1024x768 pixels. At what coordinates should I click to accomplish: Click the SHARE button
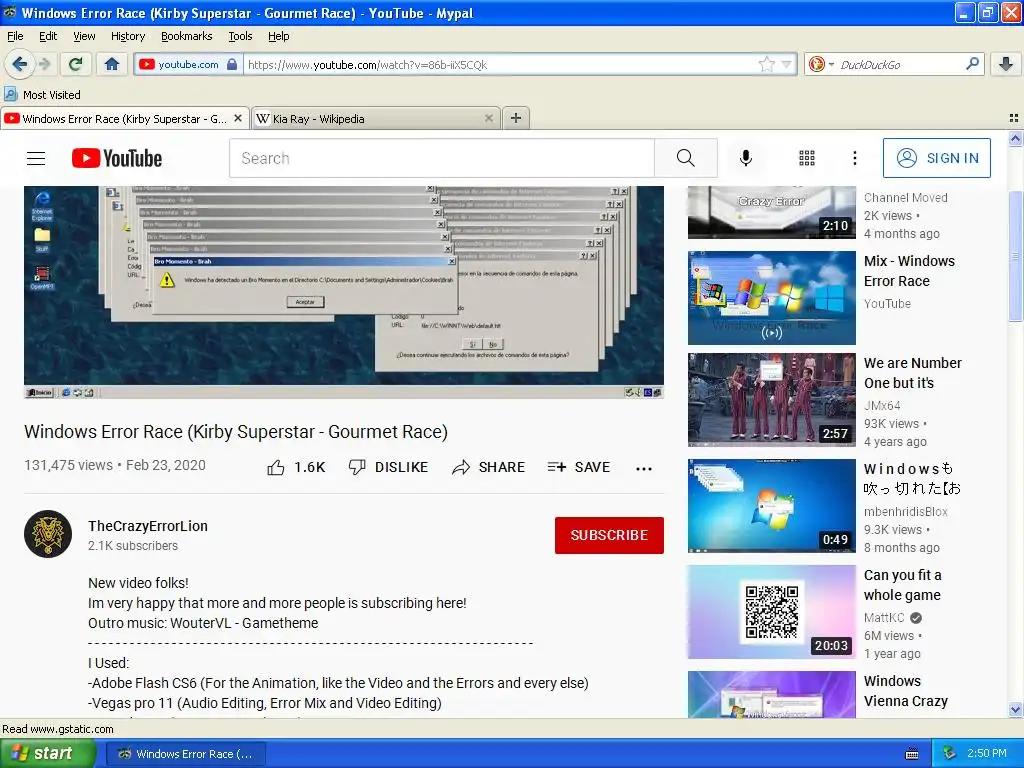(x=488, y=467)
